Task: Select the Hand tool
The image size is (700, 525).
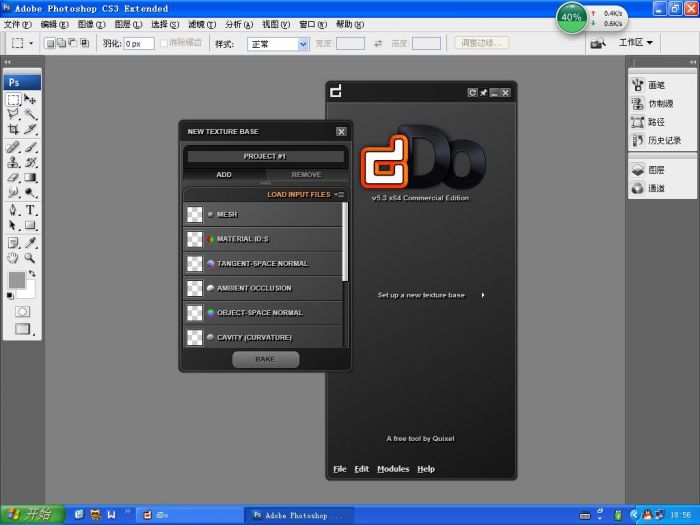Action: 13,258
